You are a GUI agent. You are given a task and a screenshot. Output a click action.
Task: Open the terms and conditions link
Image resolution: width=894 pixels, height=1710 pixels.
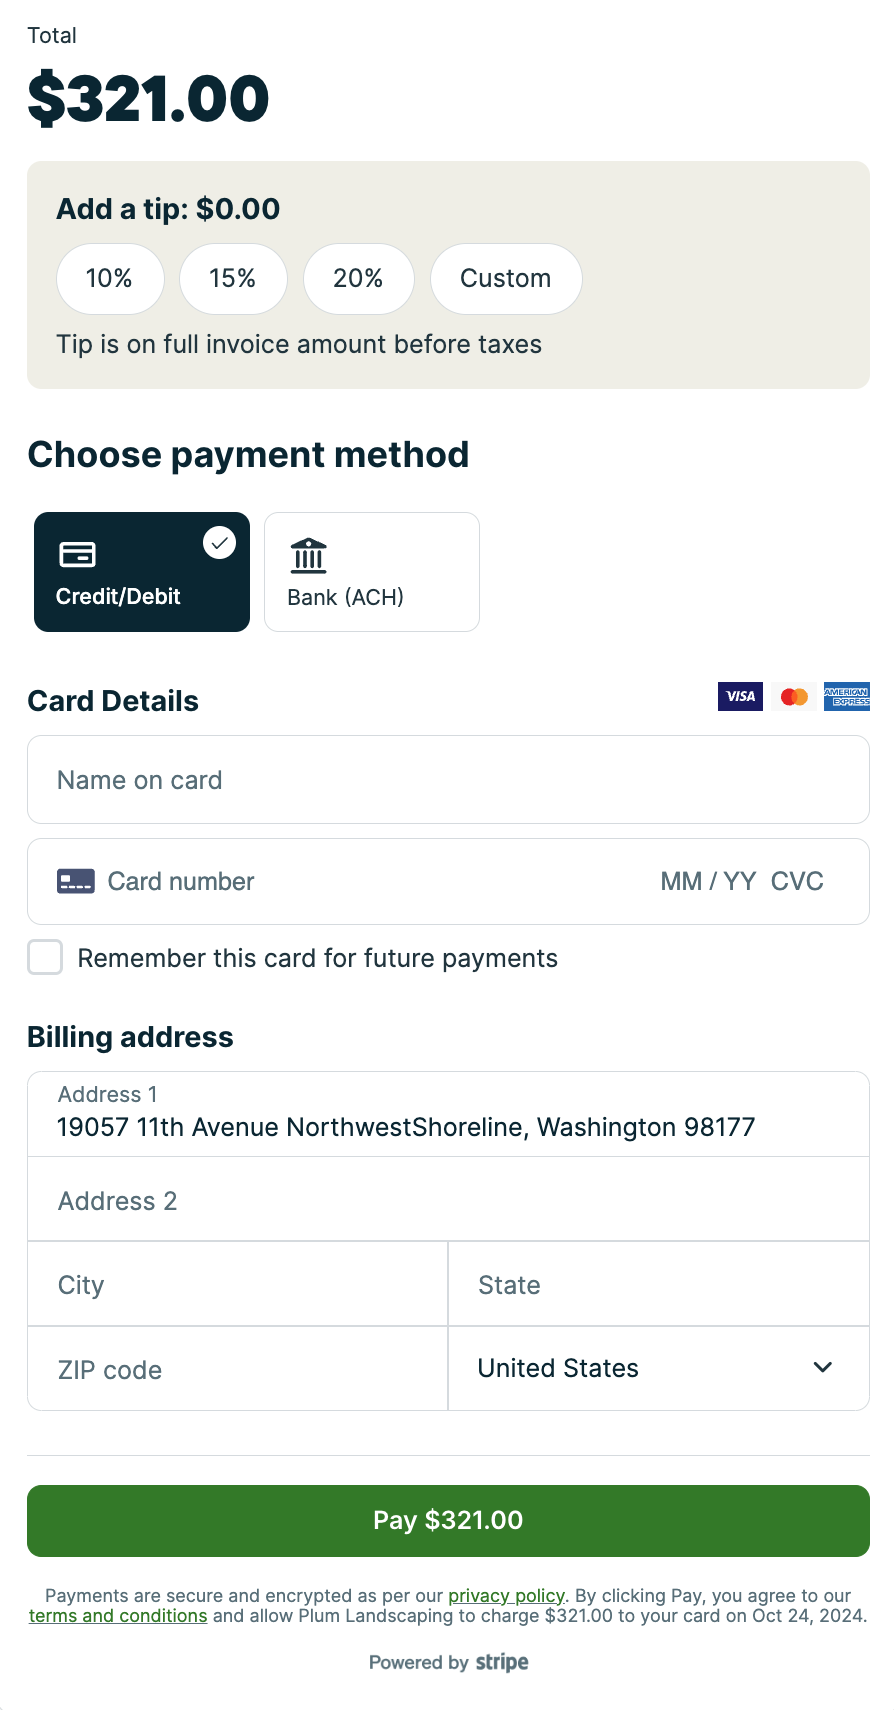(118, 1615)
